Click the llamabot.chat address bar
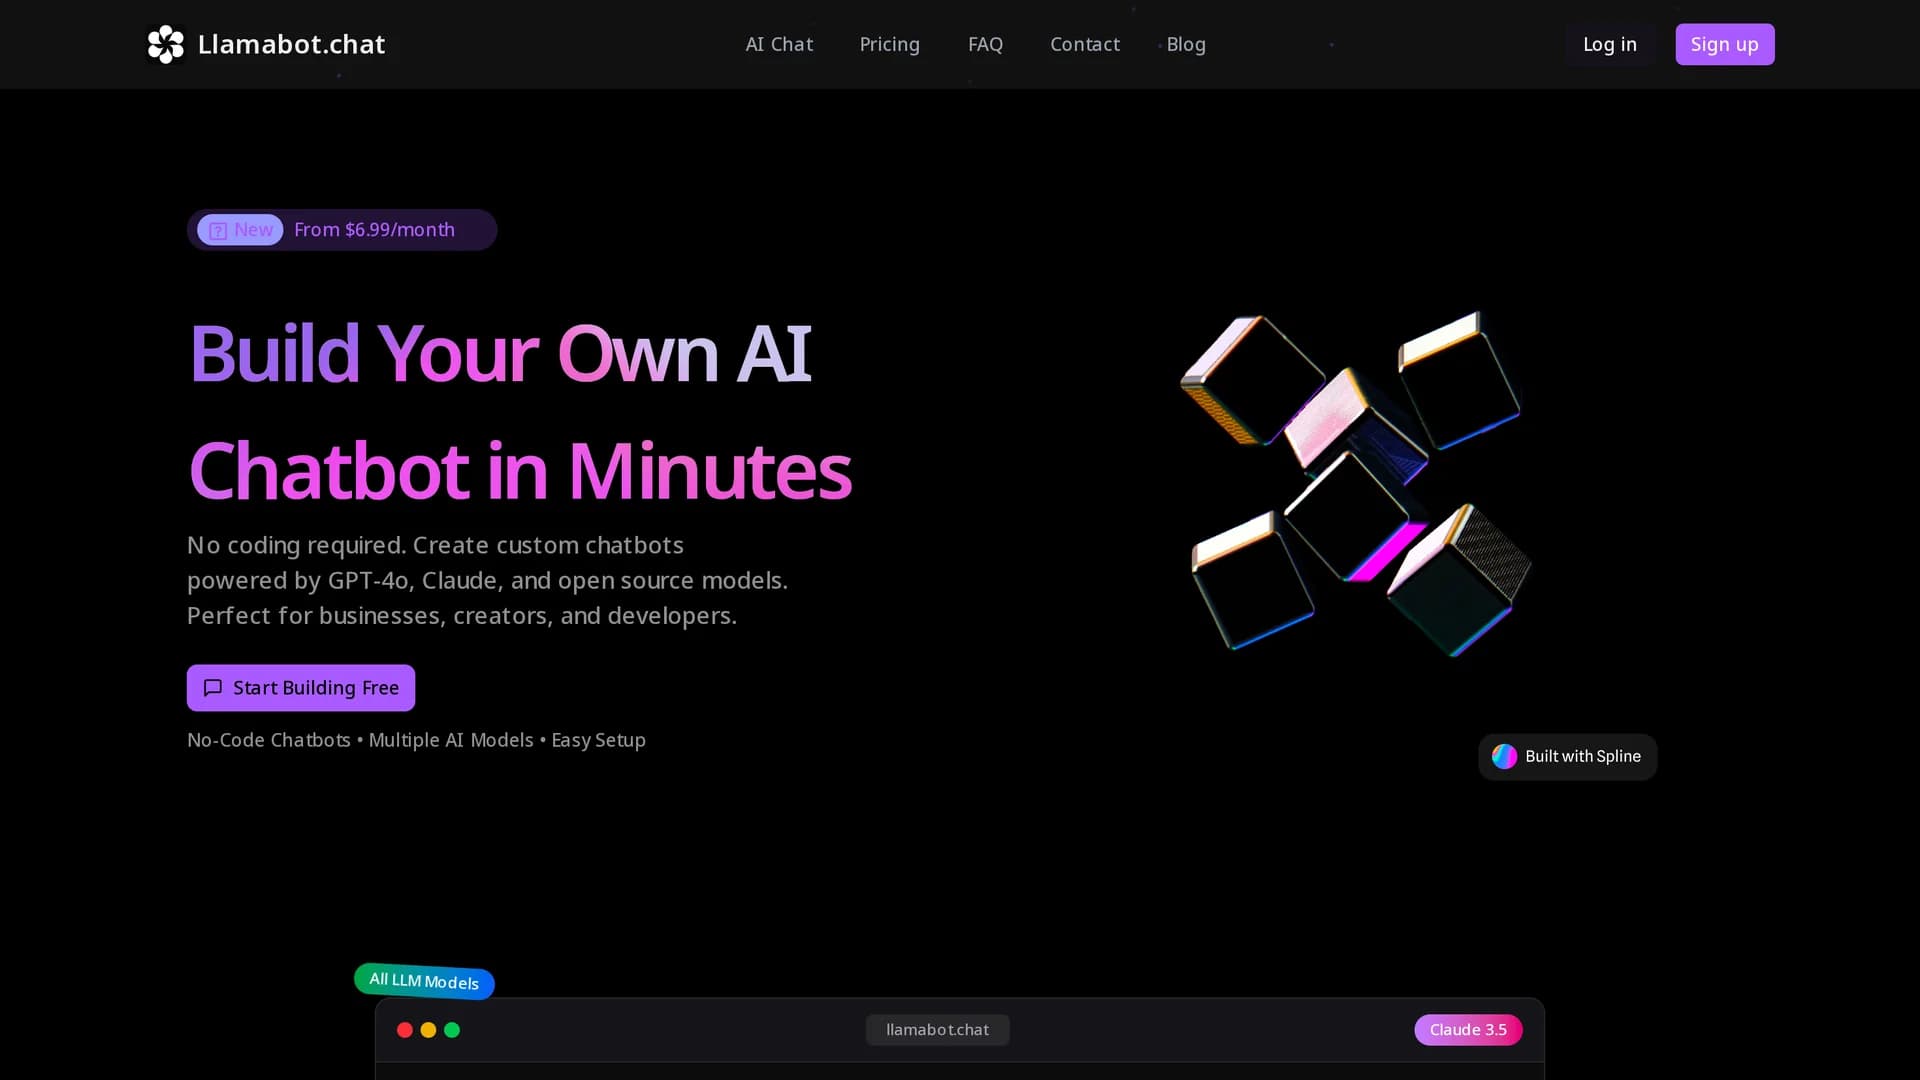The width and height of the screenshot is (1920, 1080). click(937, 1030)
